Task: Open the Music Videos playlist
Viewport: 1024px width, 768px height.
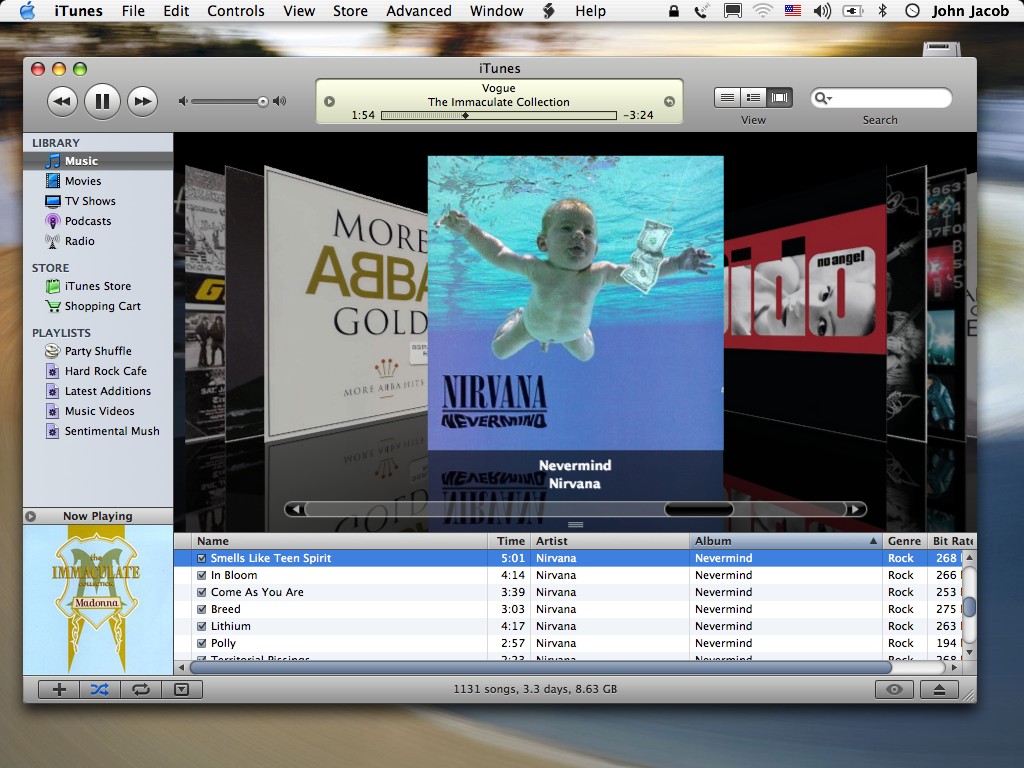Action: [99, 411]
